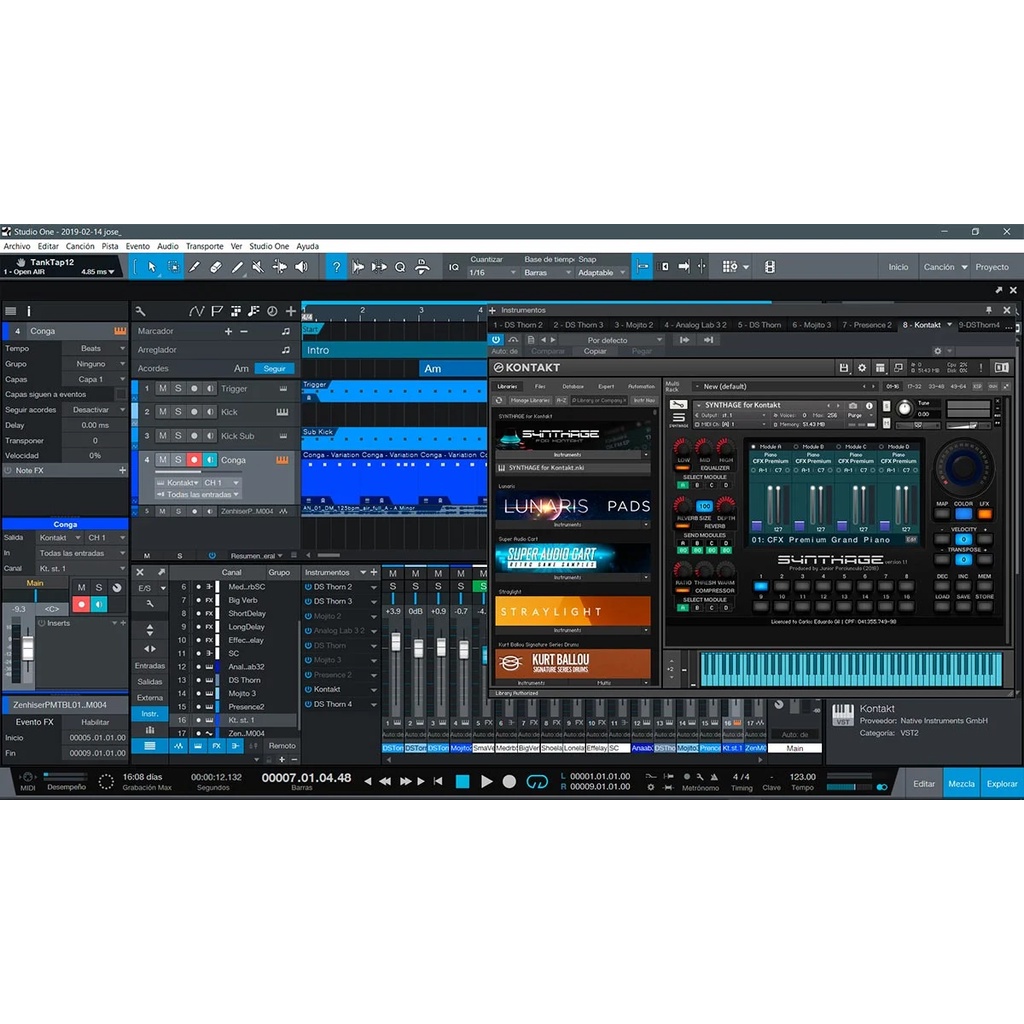Screen dimensions: 1024x1024
Task: Mute the Trigger track
Action: 163,389
